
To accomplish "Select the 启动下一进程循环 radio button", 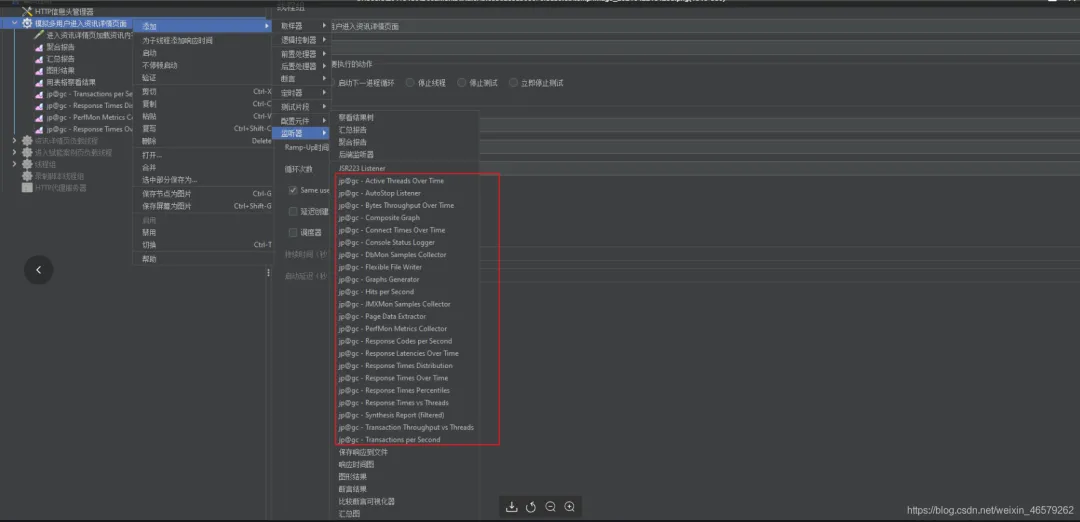I will (x=332, y=83).
